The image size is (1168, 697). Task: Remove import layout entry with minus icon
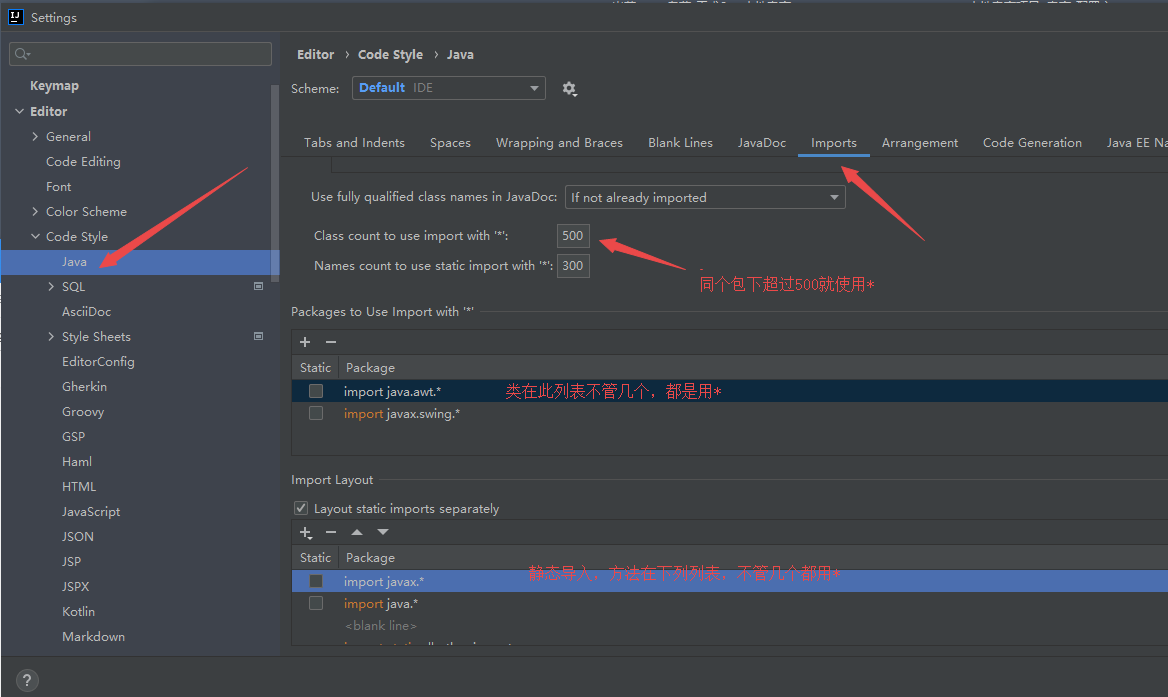331,532
